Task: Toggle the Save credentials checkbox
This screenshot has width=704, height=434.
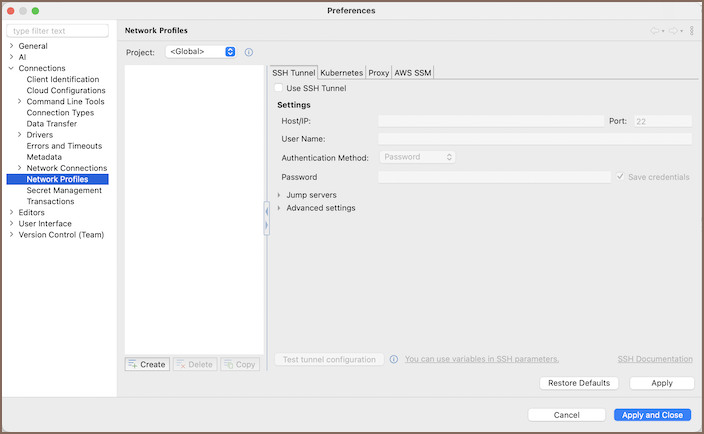Action: [x=620, y=177]
